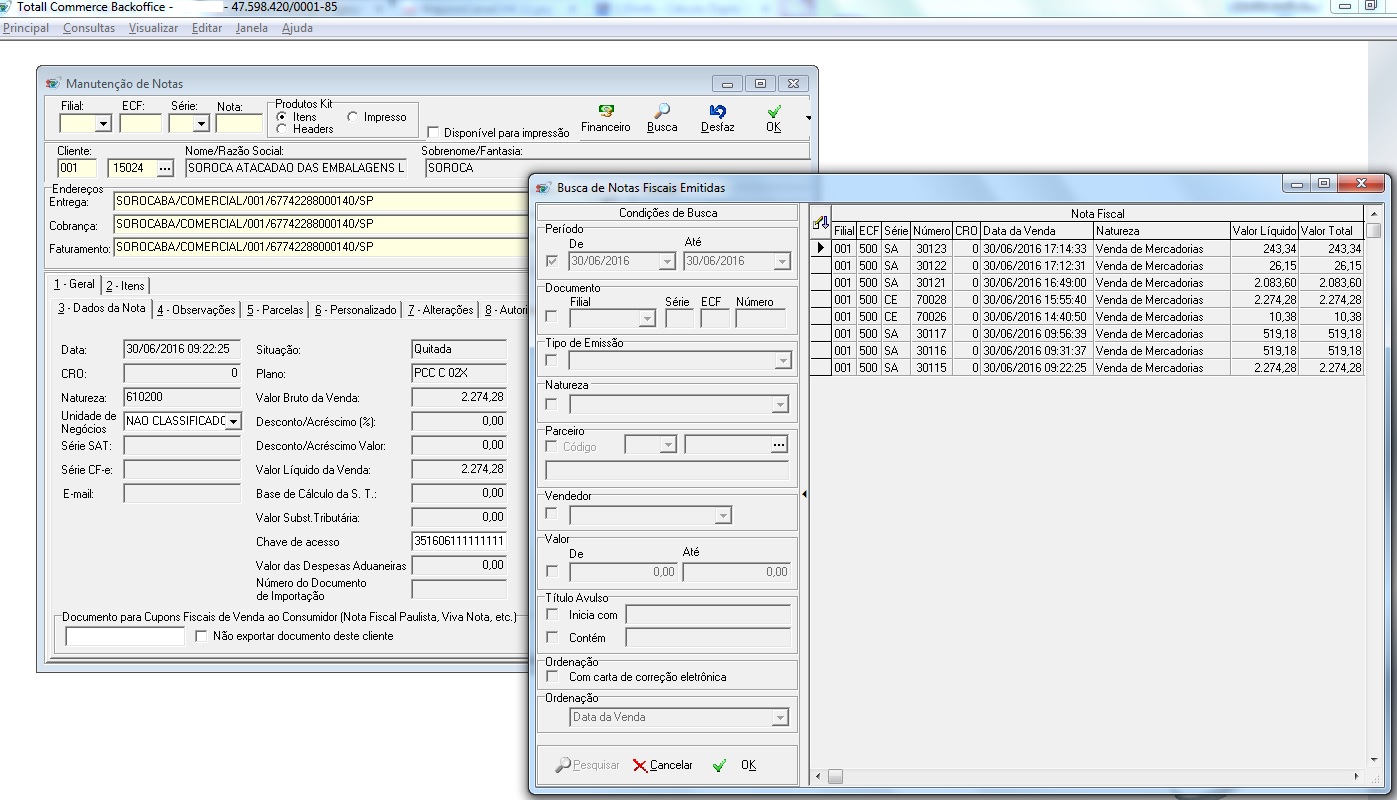Screen dimensions: 1397x800
Task: Switch to the 7 - Alterações tab
Action: click(440, 310)
